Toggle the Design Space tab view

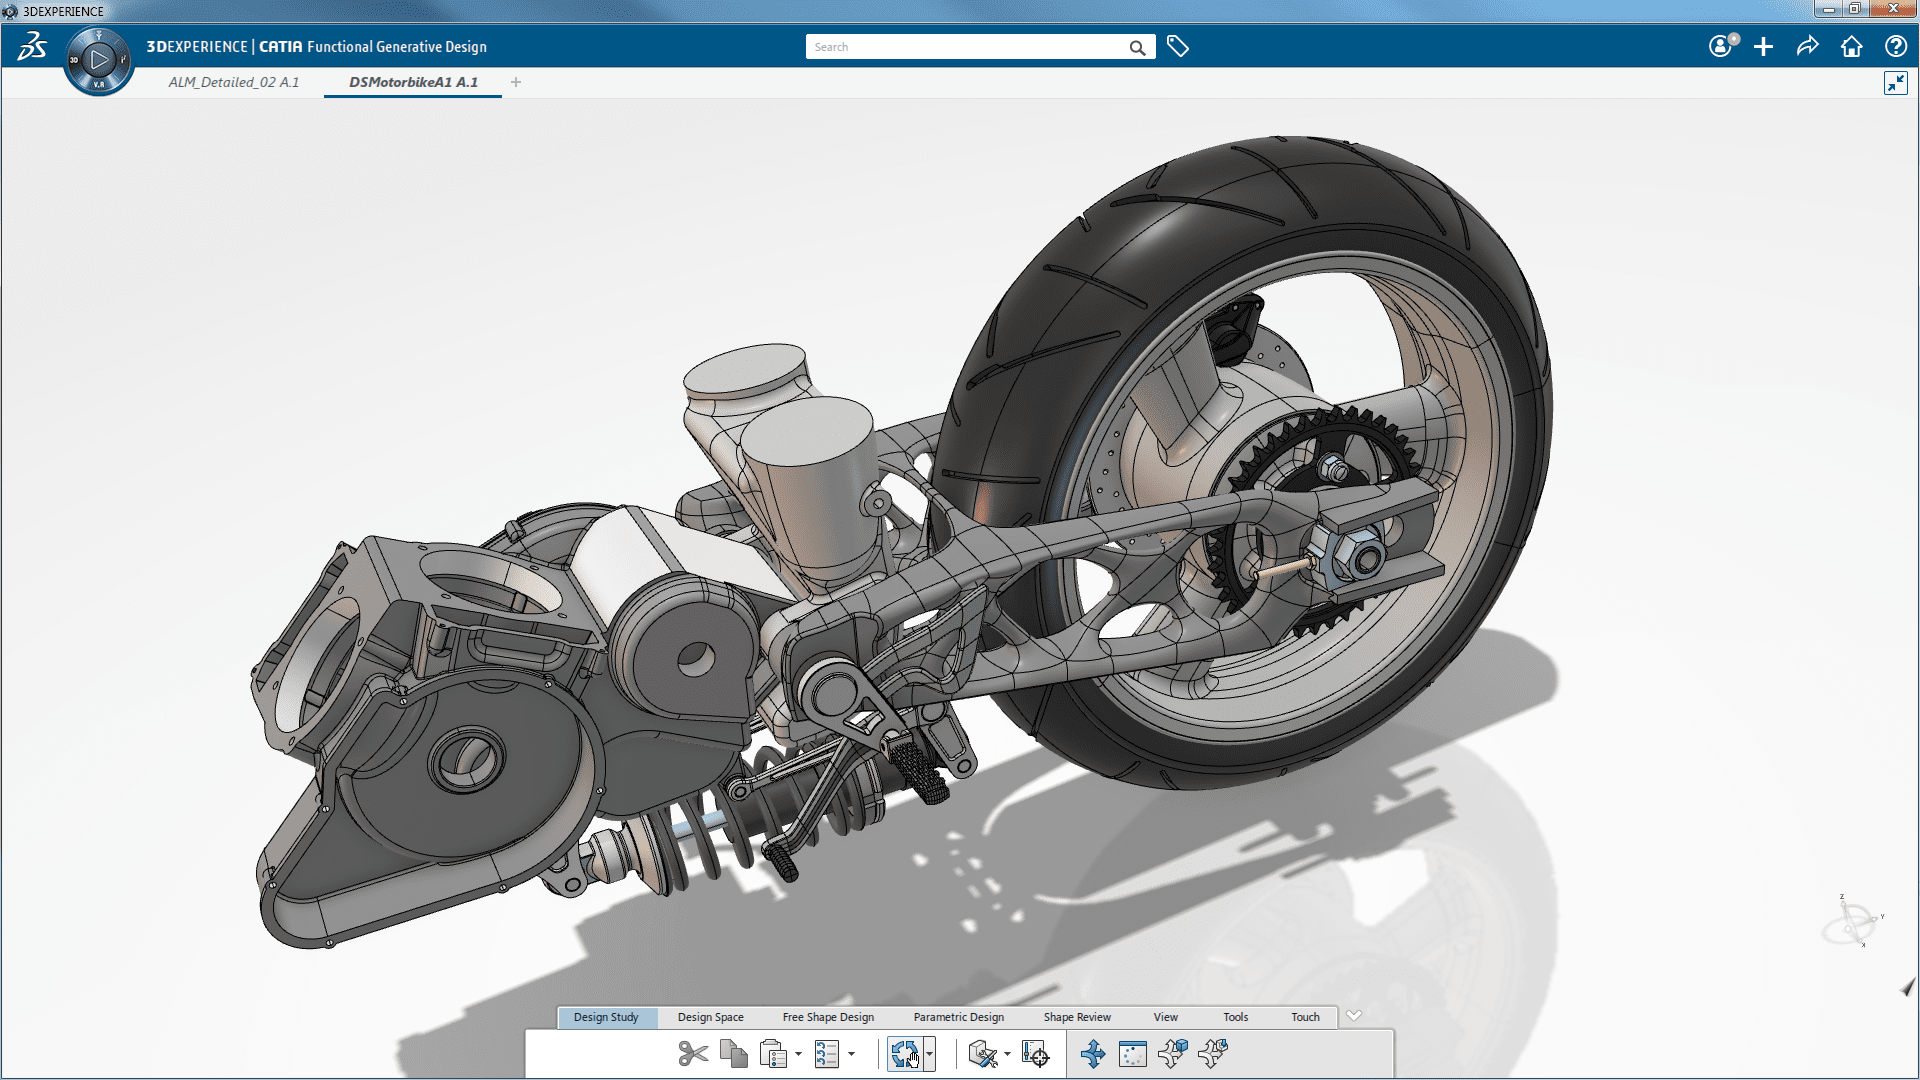[709, 1015]
